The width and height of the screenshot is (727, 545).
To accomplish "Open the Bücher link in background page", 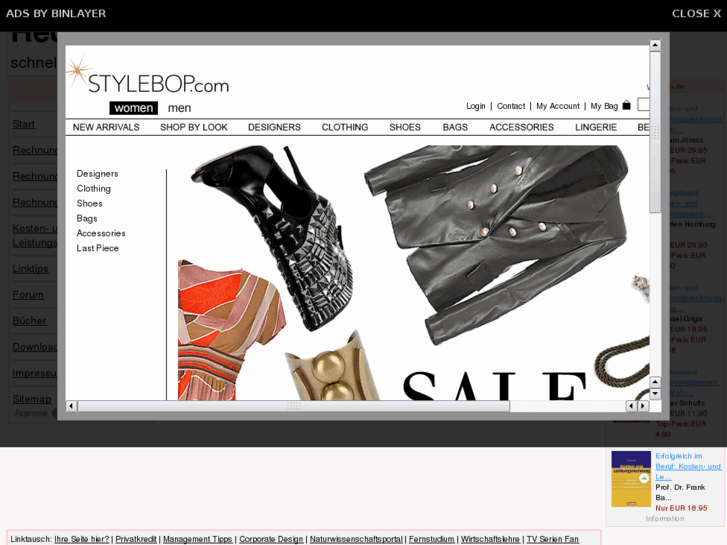I will [29, 321].
